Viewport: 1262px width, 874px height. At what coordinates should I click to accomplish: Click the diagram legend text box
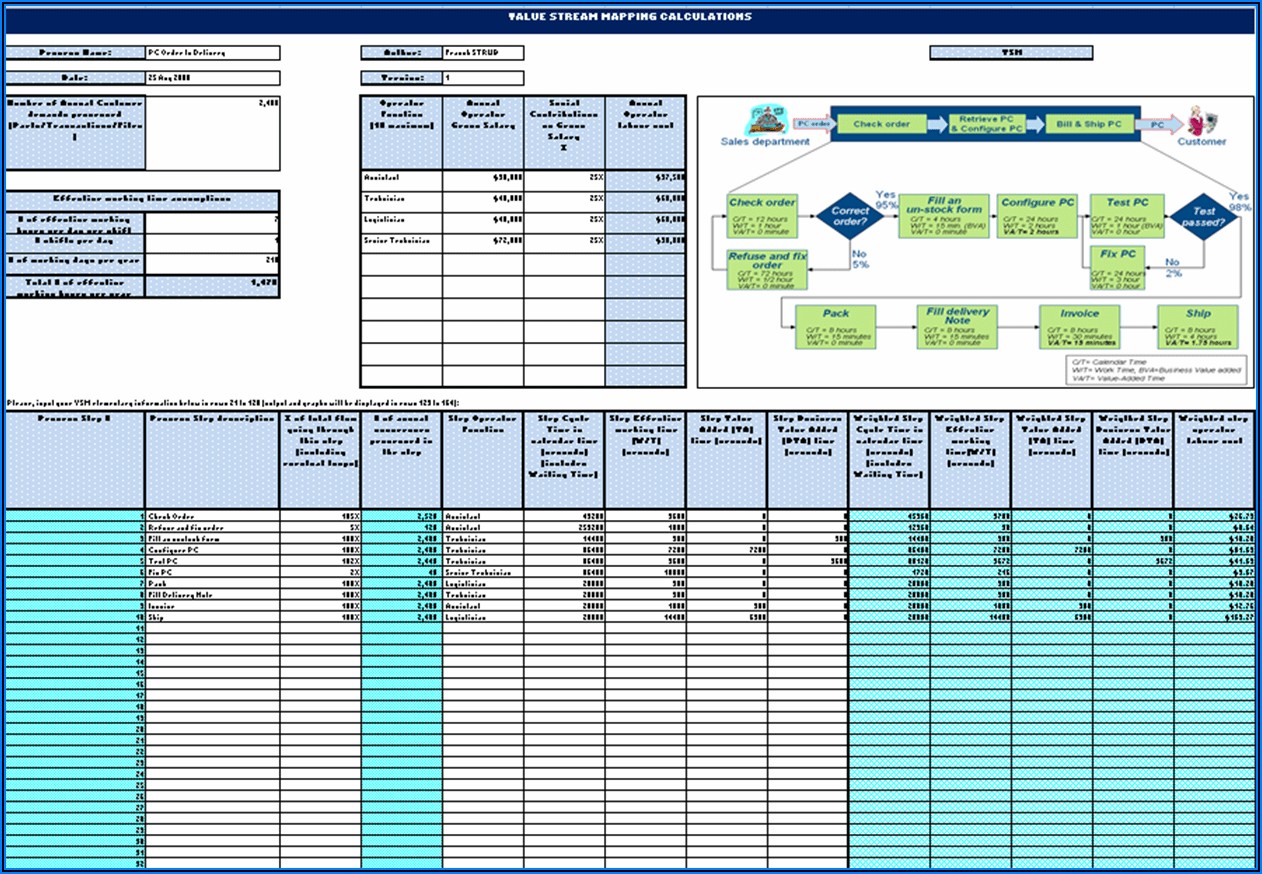(x=1156, y=369)
